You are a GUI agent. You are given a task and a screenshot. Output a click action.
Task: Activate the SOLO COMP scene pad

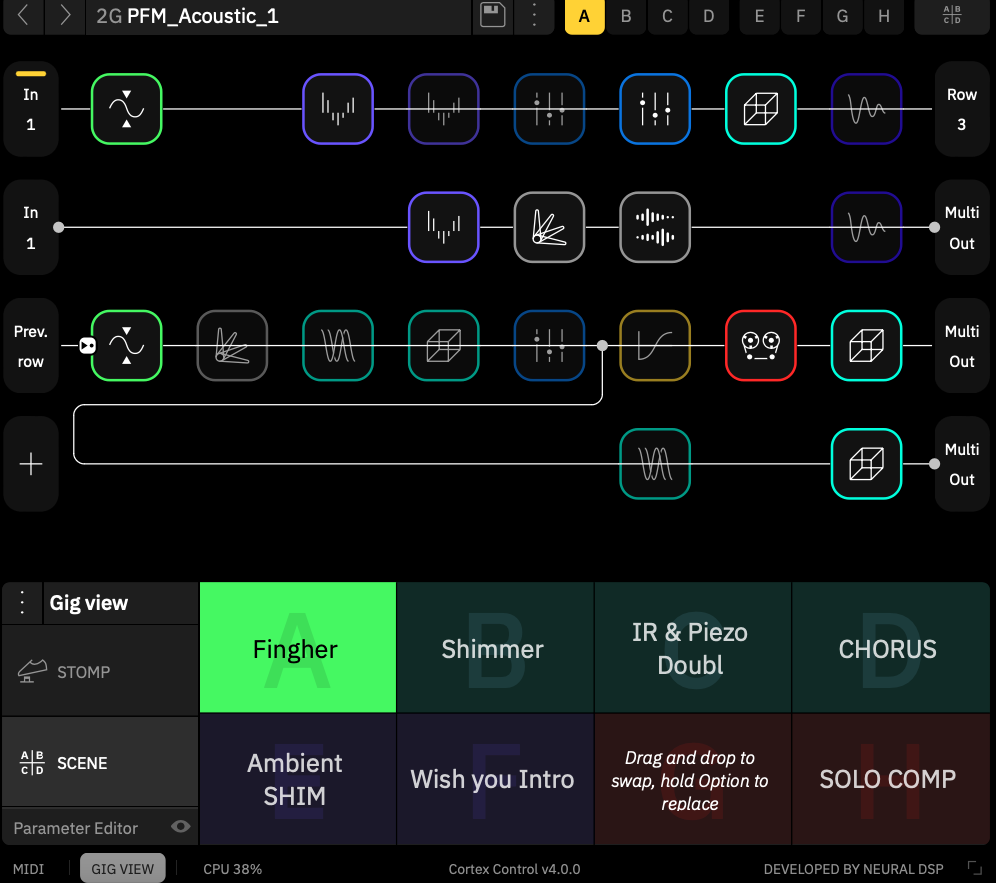[887, 778]
